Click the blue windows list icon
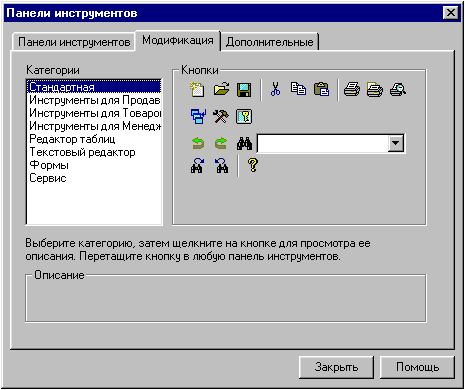 198,116
